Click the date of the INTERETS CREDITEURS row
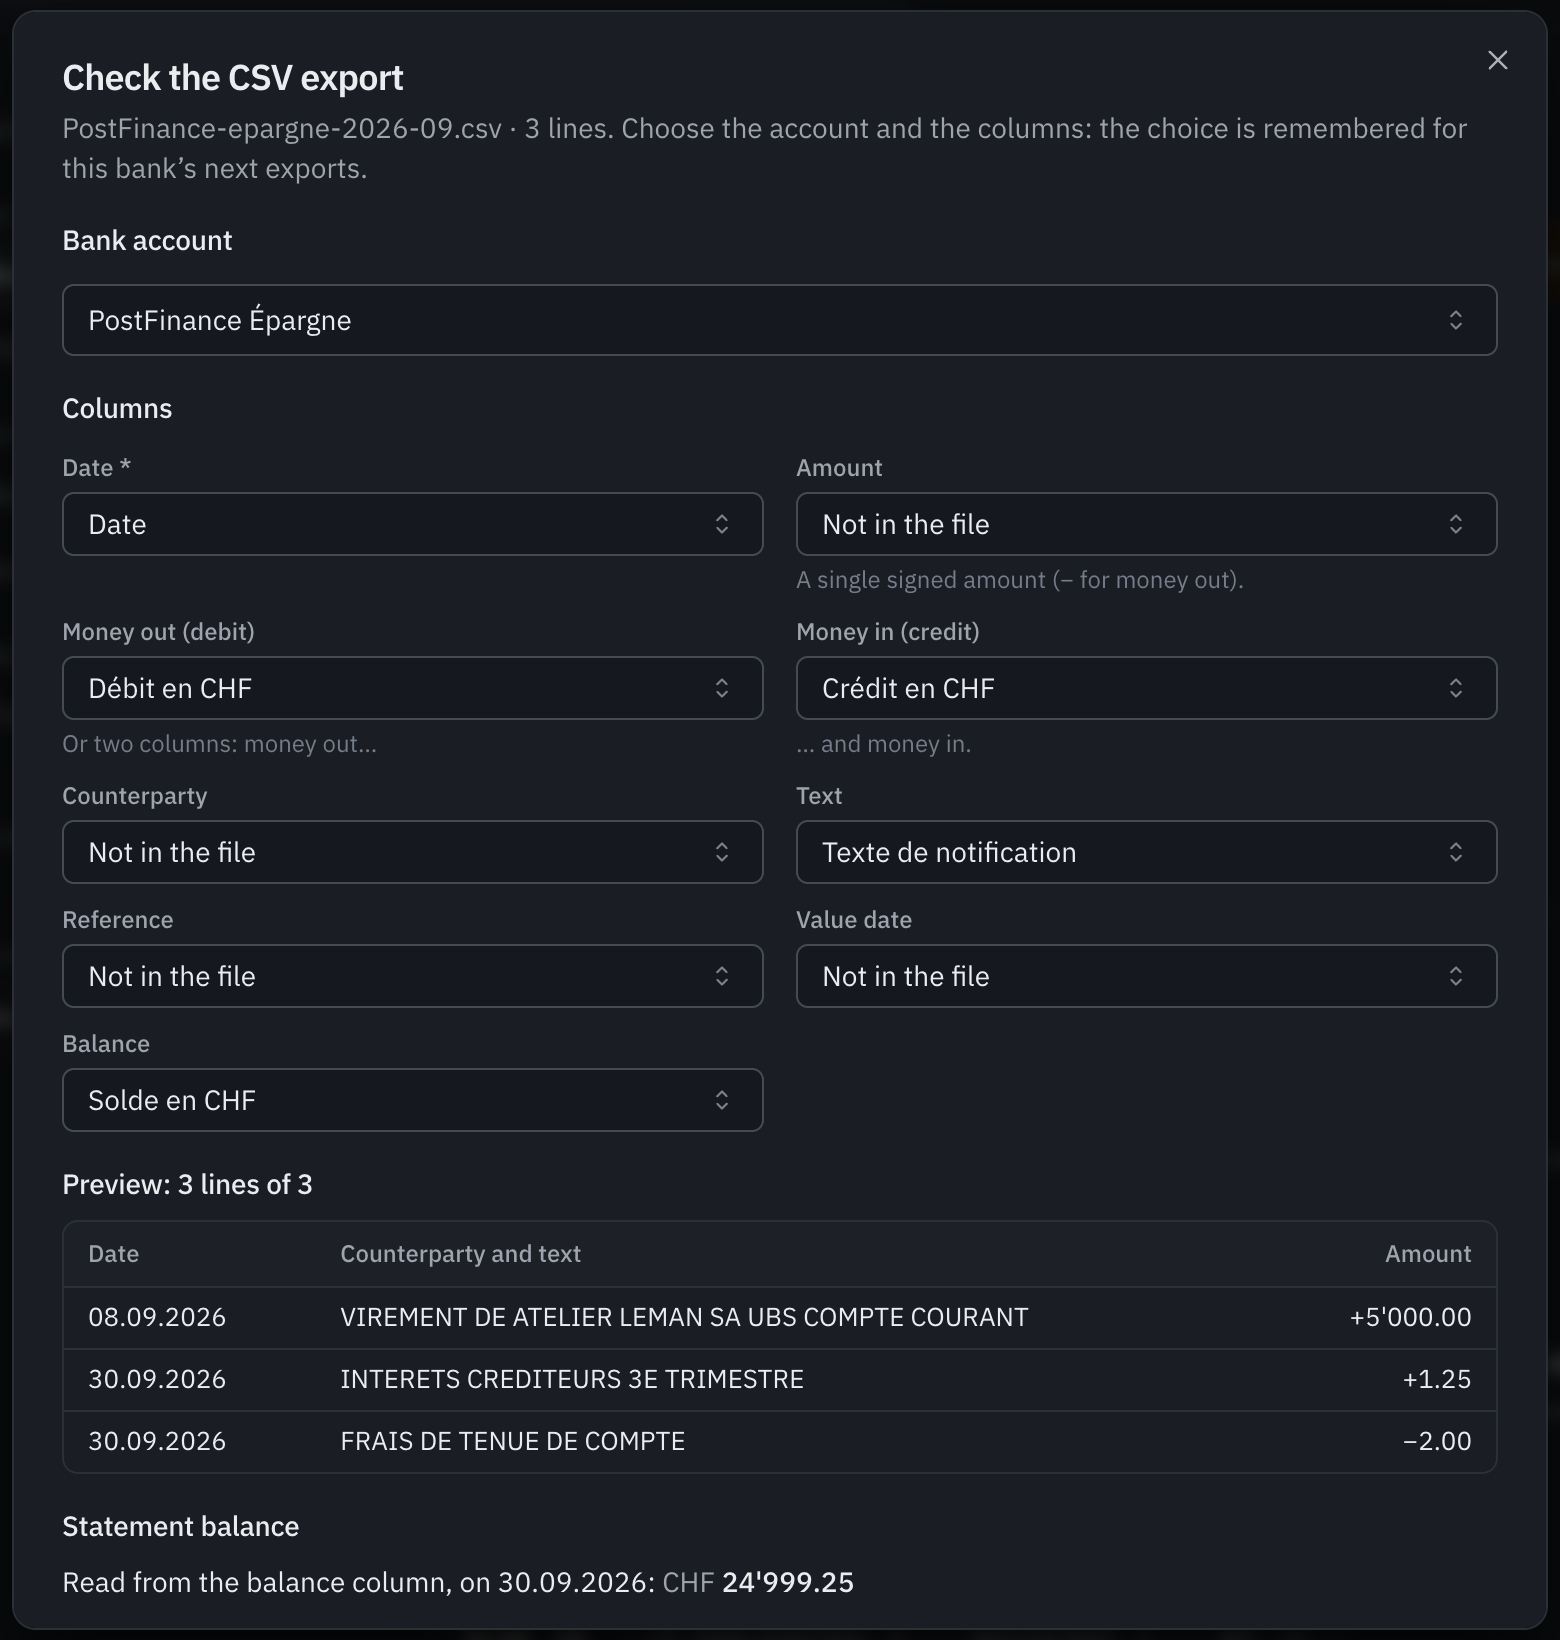 click(157, 1379)
